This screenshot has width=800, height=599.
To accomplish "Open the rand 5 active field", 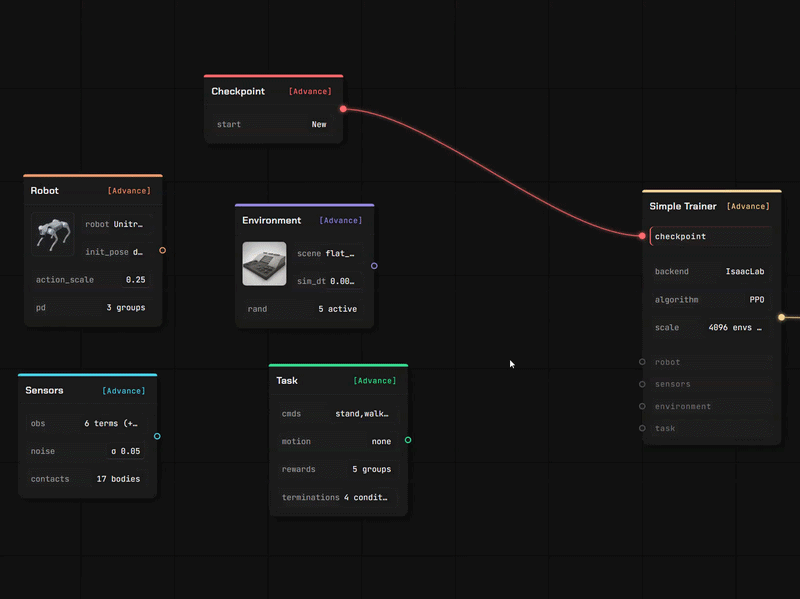I will (304, 309).
